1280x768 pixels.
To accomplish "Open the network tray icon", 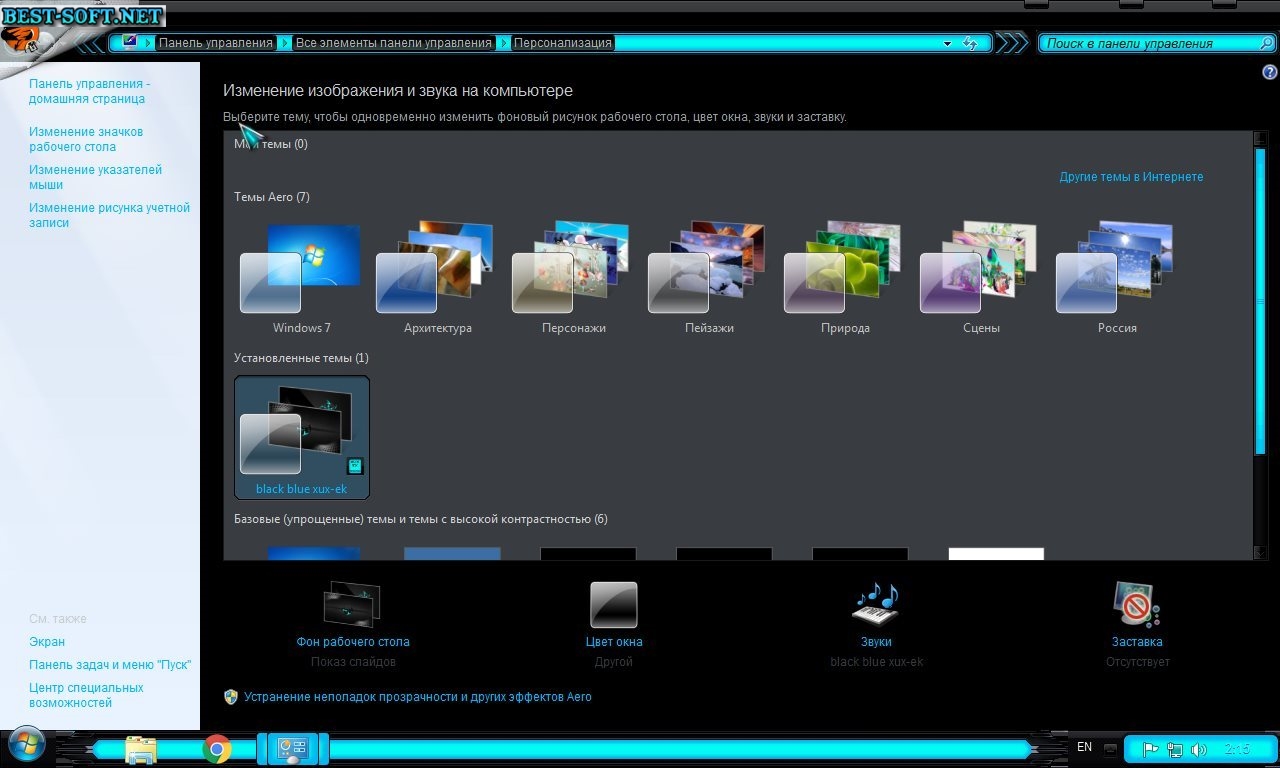I will pos(1176,749).
